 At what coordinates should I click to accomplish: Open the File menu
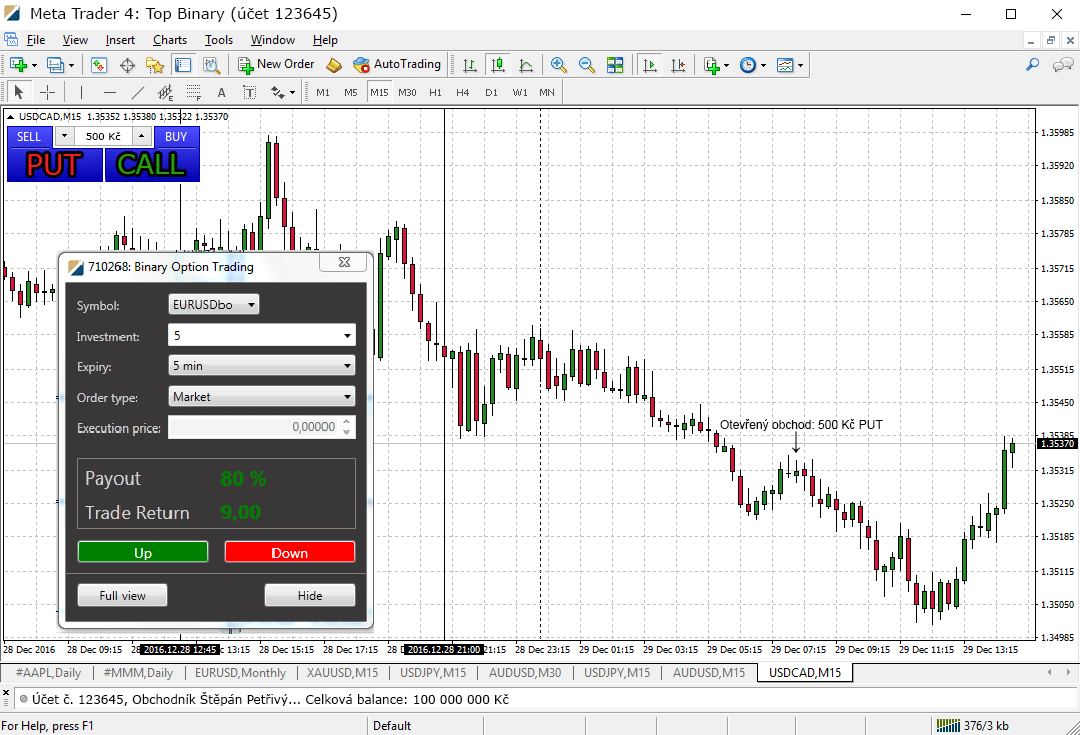pos(36,40)
